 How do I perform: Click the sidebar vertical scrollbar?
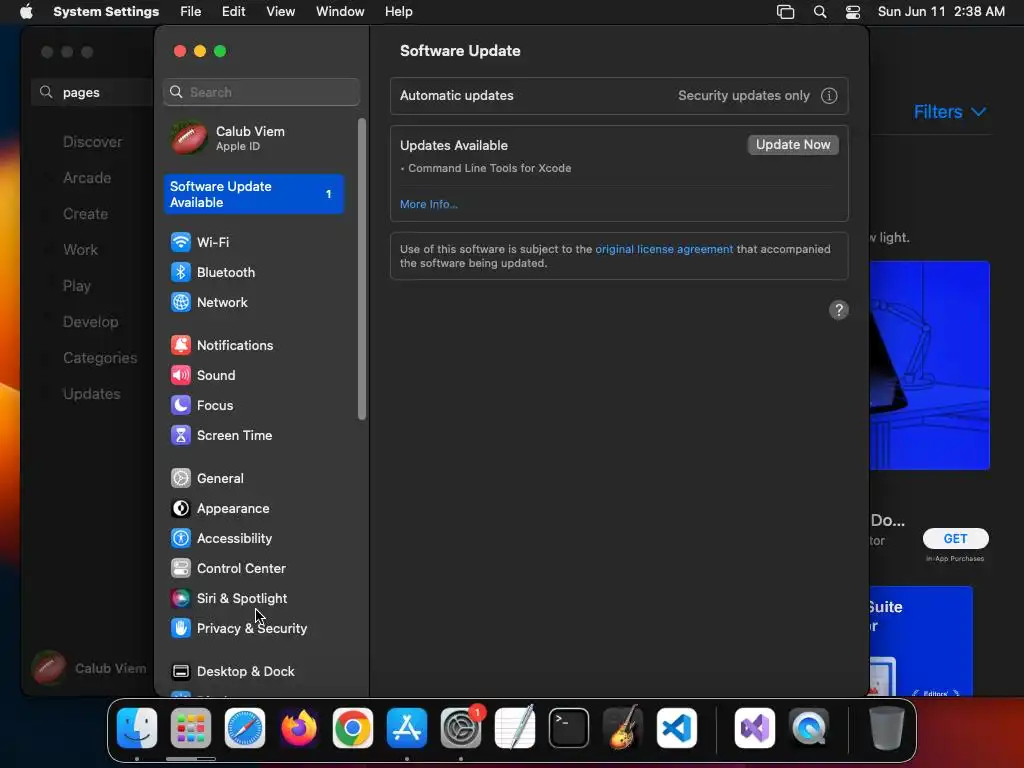point(362,269)
